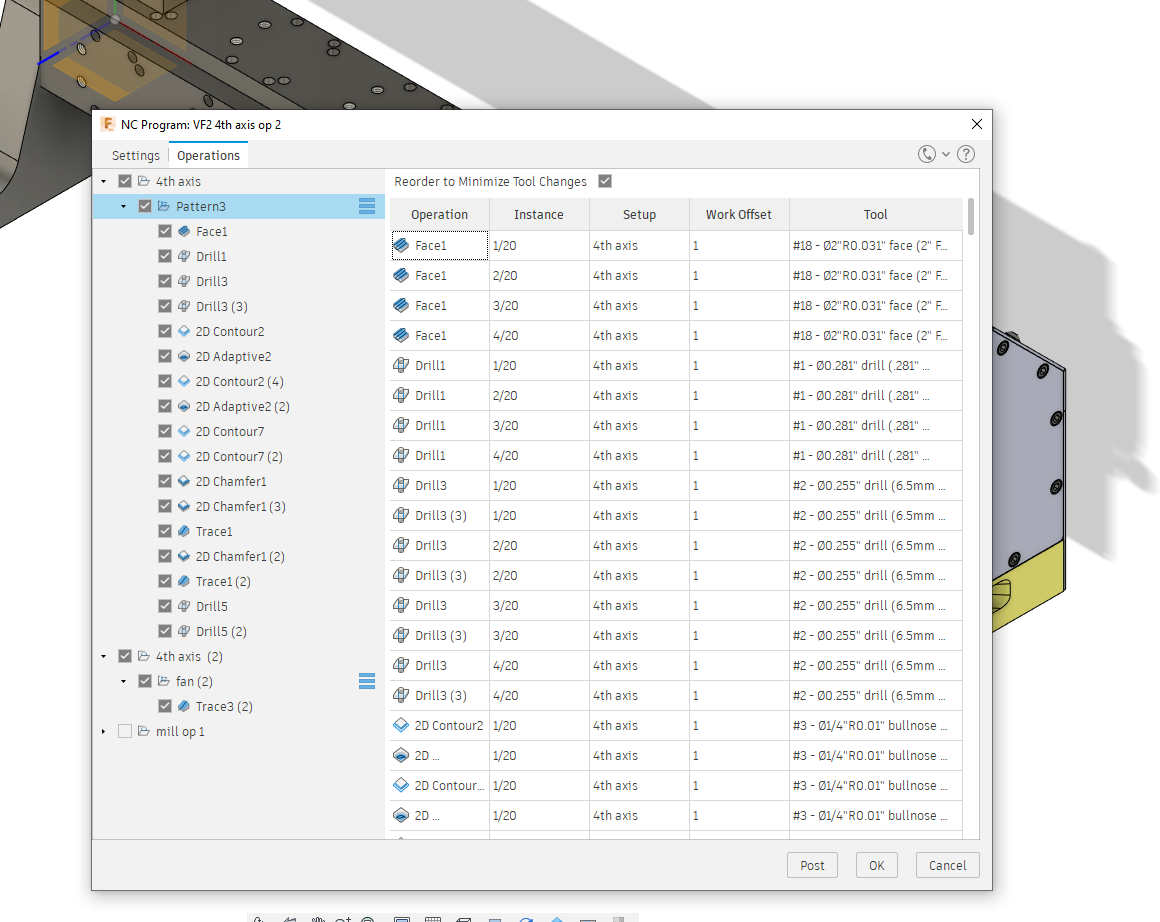Screen dimensions: 1160x922
Task: Click Drill3 (3) 4/20 row icon in table
Action: (x=401, y=695)
